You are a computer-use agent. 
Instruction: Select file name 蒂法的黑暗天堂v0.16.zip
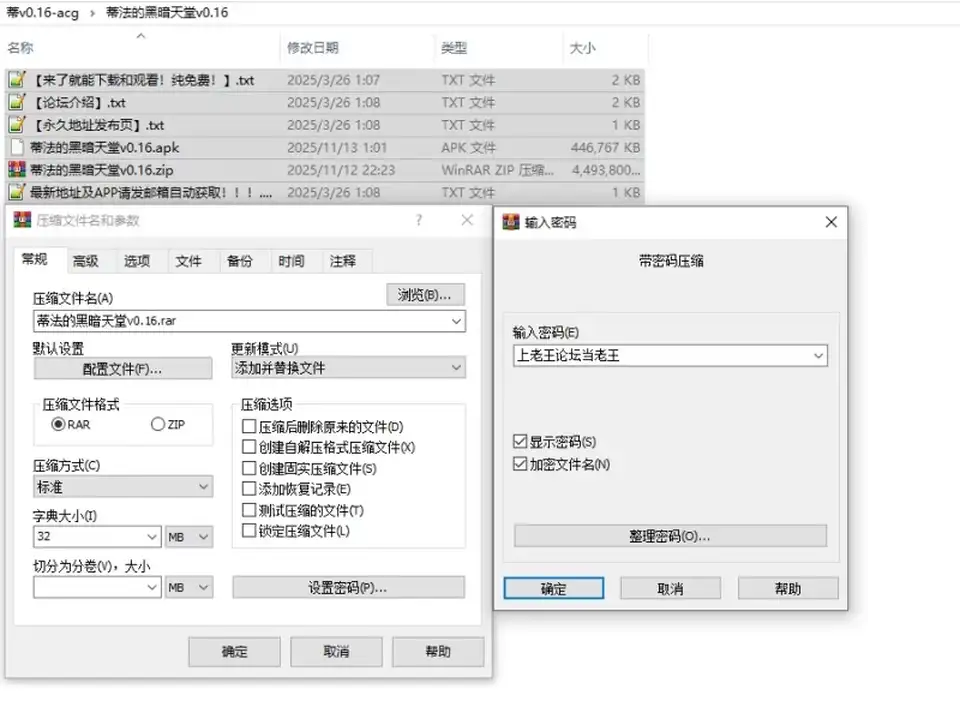click(x=102, y=170)
